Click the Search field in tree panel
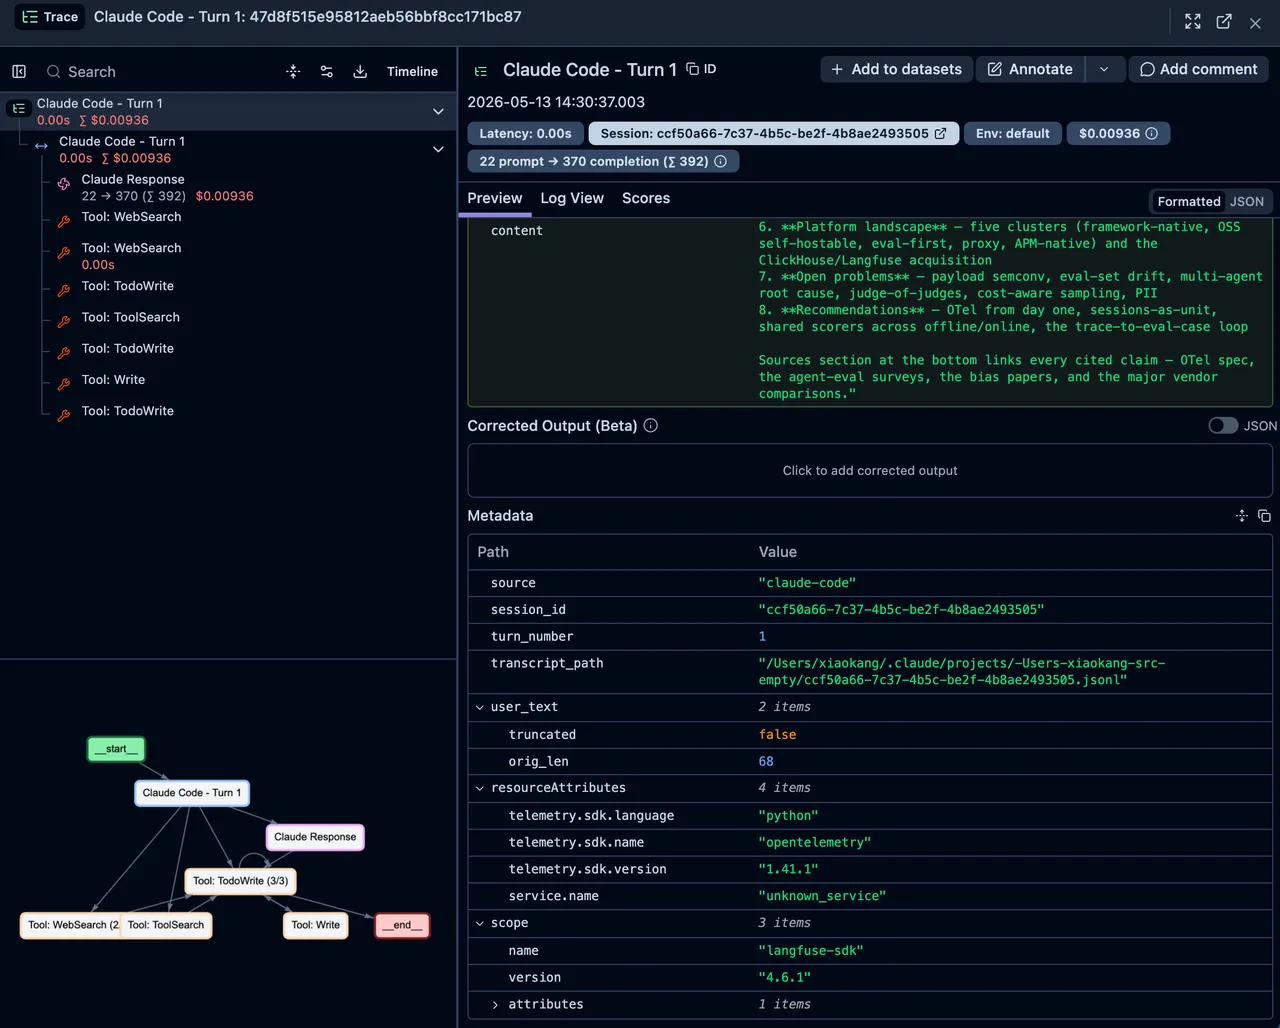1280x1028 pixels. tap(160, 72)
